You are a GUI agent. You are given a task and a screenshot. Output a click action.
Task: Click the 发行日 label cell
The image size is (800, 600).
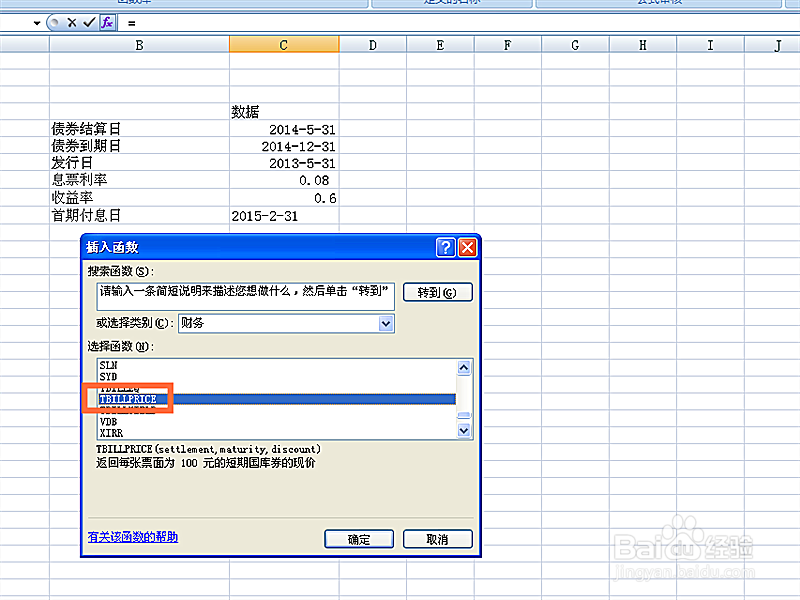139,163
